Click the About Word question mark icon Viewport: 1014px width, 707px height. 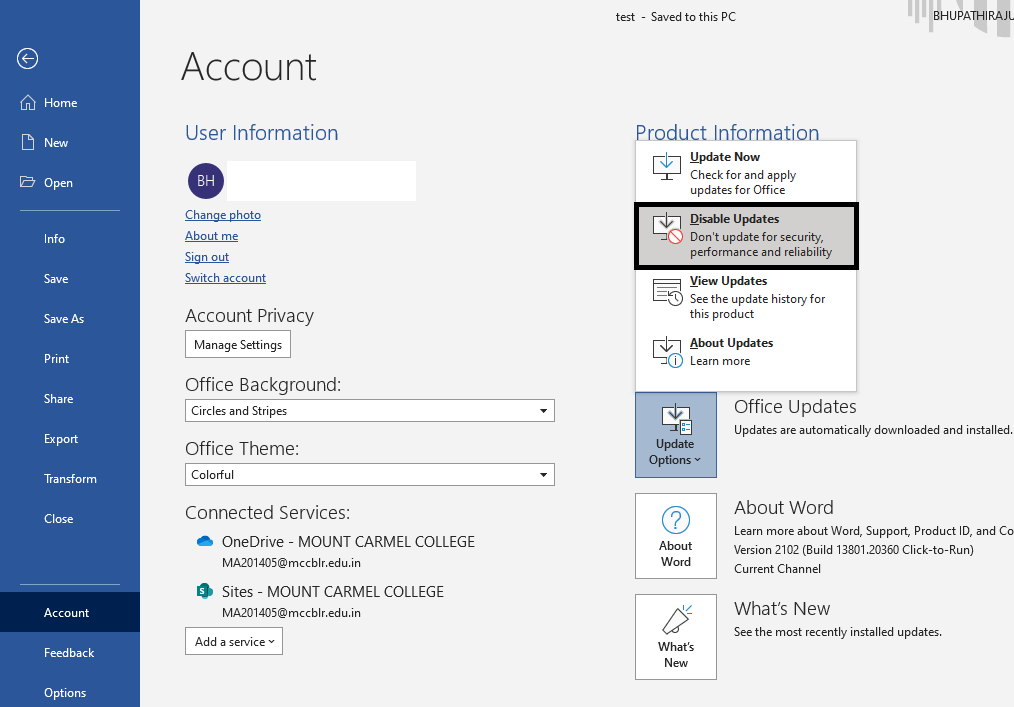tap(676, 520)
